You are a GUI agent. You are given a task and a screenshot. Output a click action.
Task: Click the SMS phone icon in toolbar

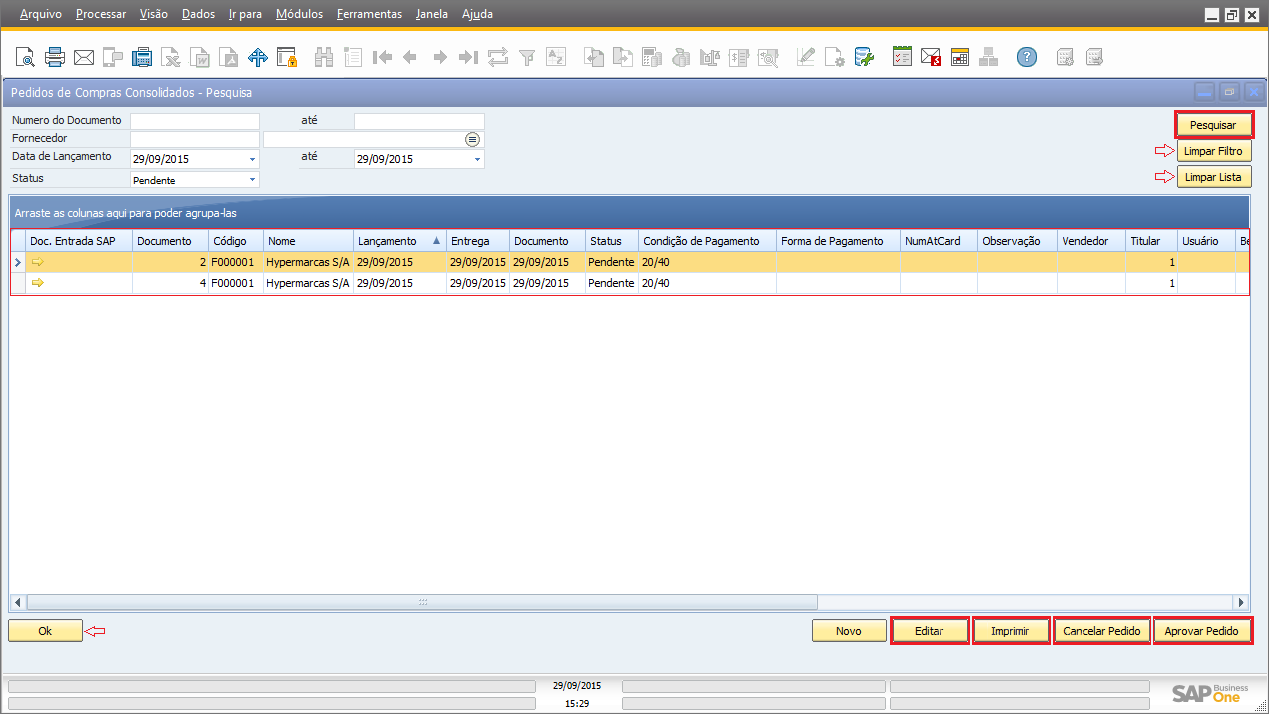tap(113, 57)
